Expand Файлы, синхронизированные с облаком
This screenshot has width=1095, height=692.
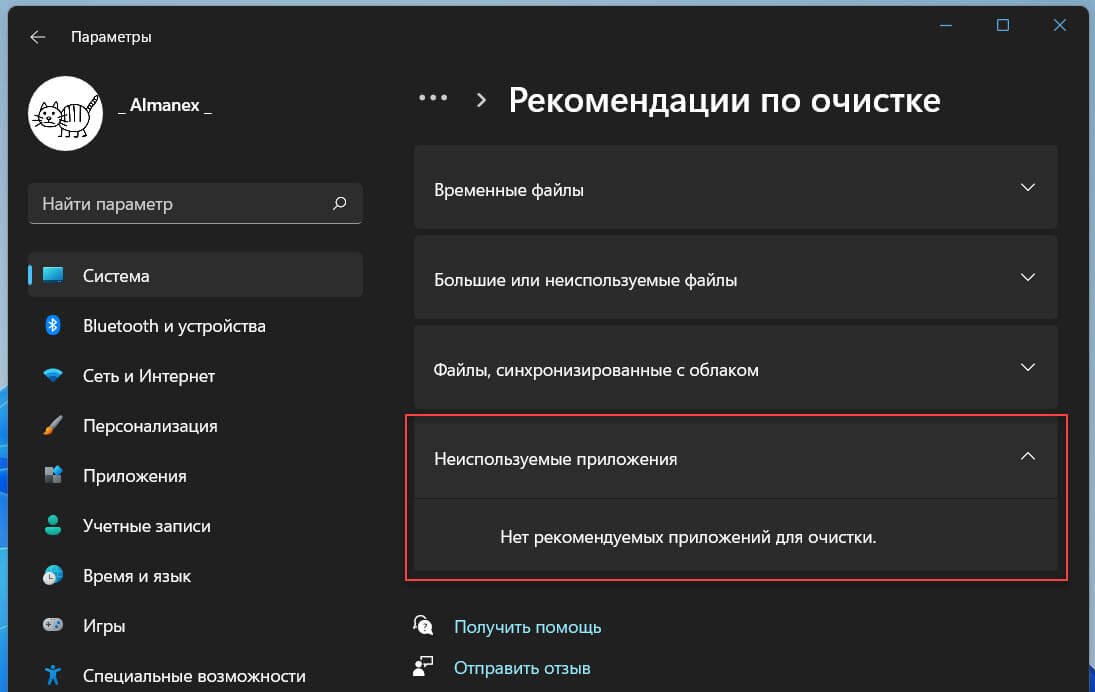pyautogui.click(x=735, y=367)
